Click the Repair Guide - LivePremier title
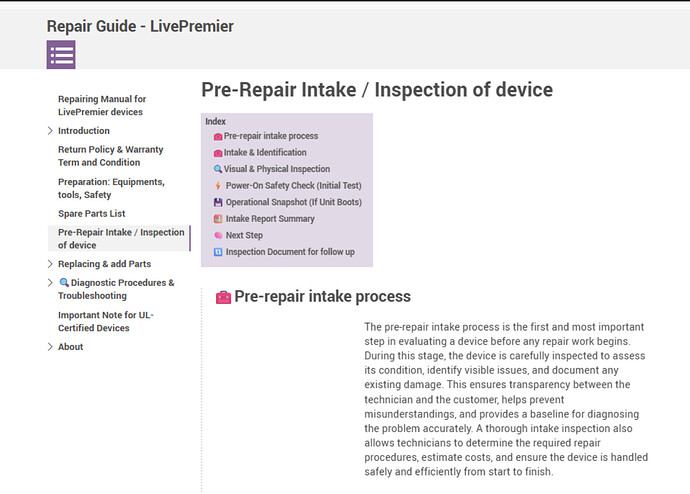Image resolution: width=690 pixels, height=494 pixels. tap(140, 26)
